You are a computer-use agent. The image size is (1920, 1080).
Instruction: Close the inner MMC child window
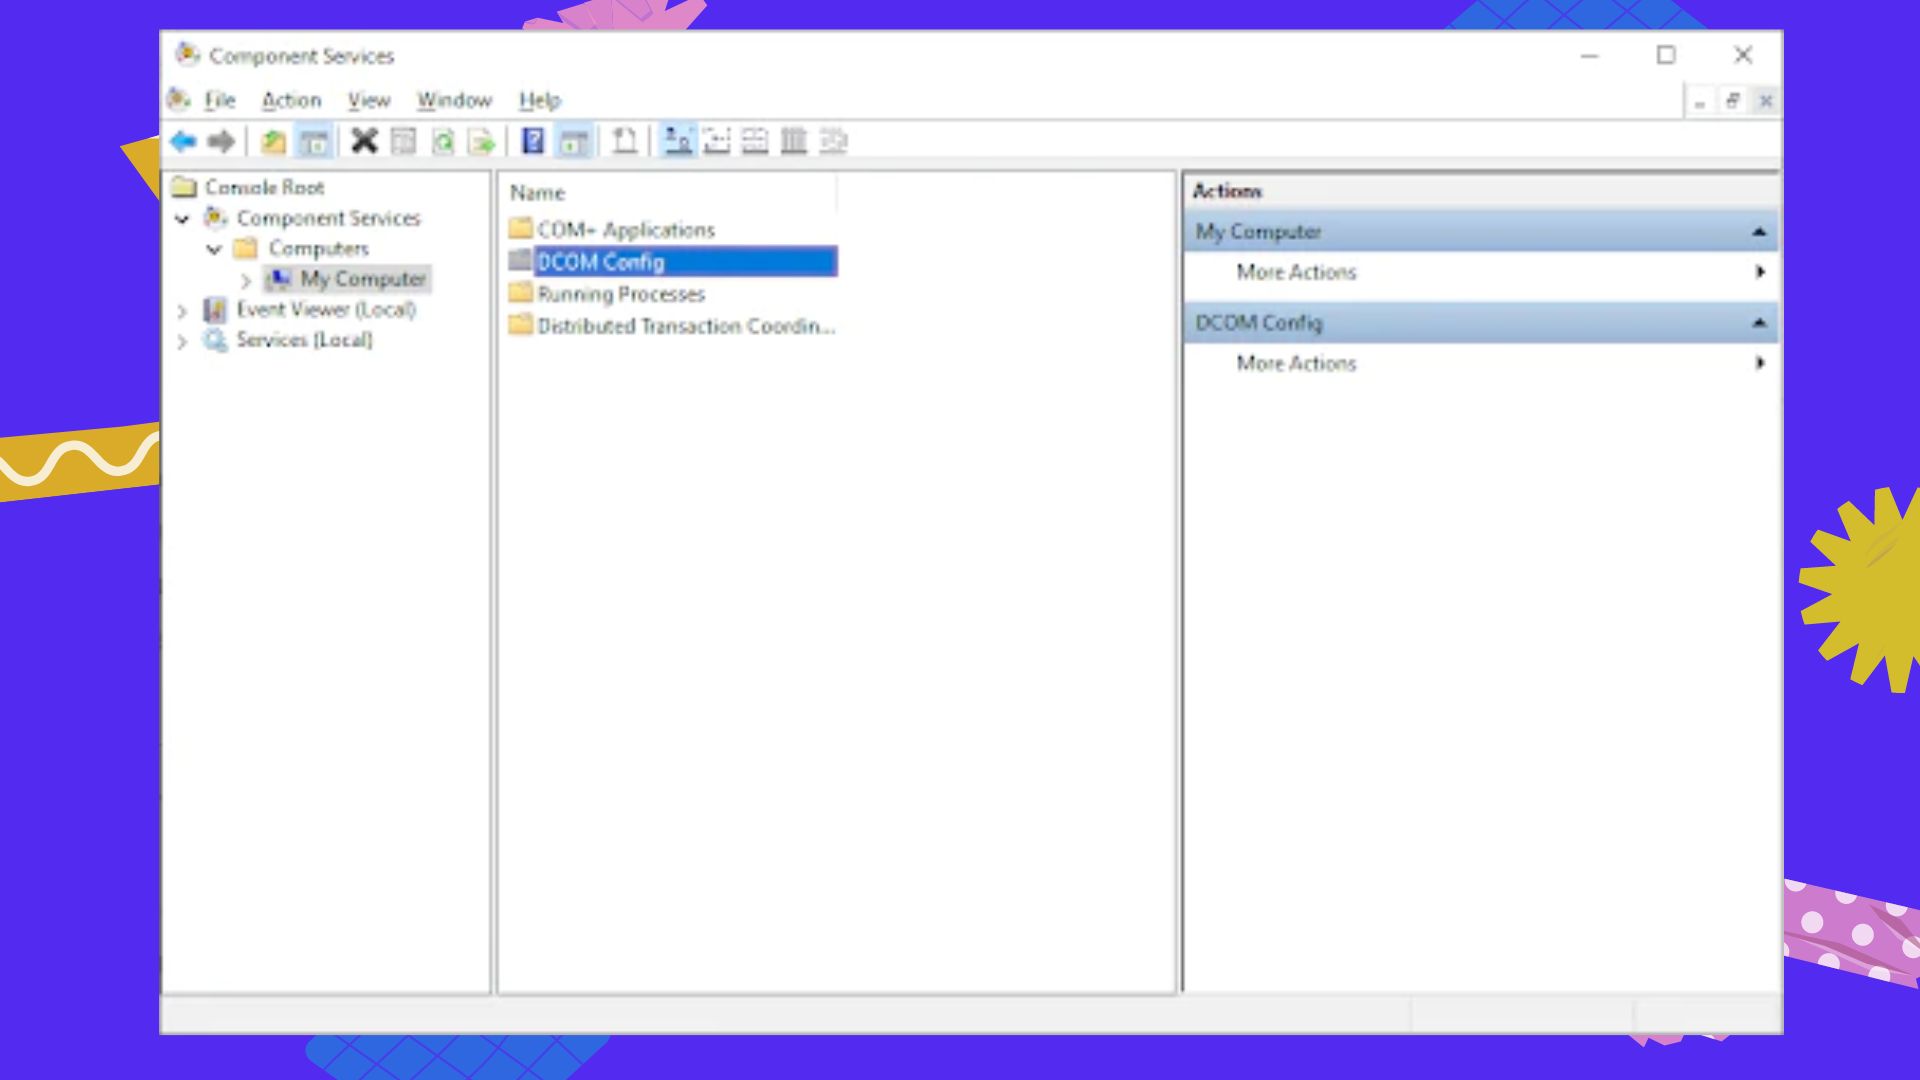[x=1766, y=101]
